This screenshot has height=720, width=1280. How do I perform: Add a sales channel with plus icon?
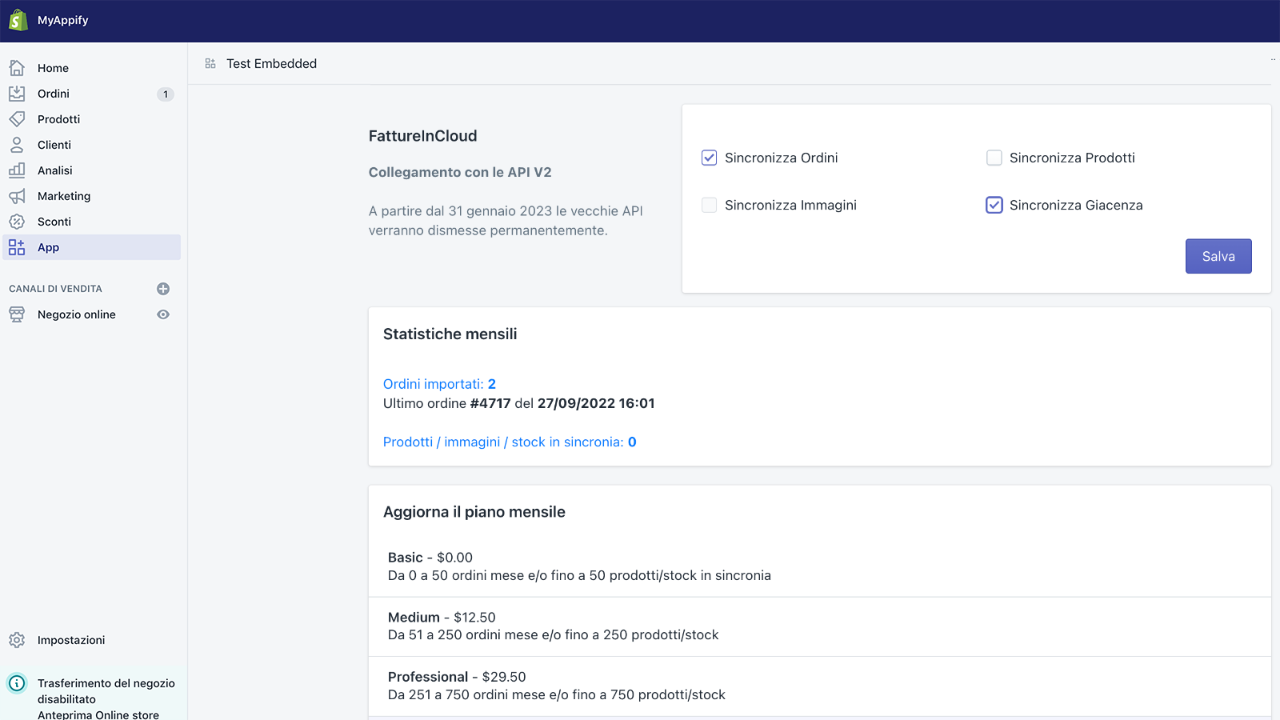(163, 289)
